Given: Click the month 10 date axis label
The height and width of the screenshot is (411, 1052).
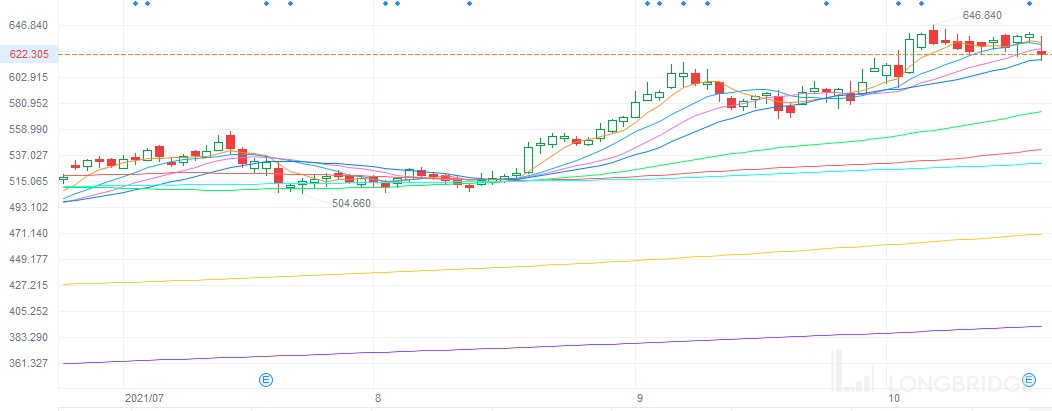Looking at the screenshot, I should pos(896,398).
